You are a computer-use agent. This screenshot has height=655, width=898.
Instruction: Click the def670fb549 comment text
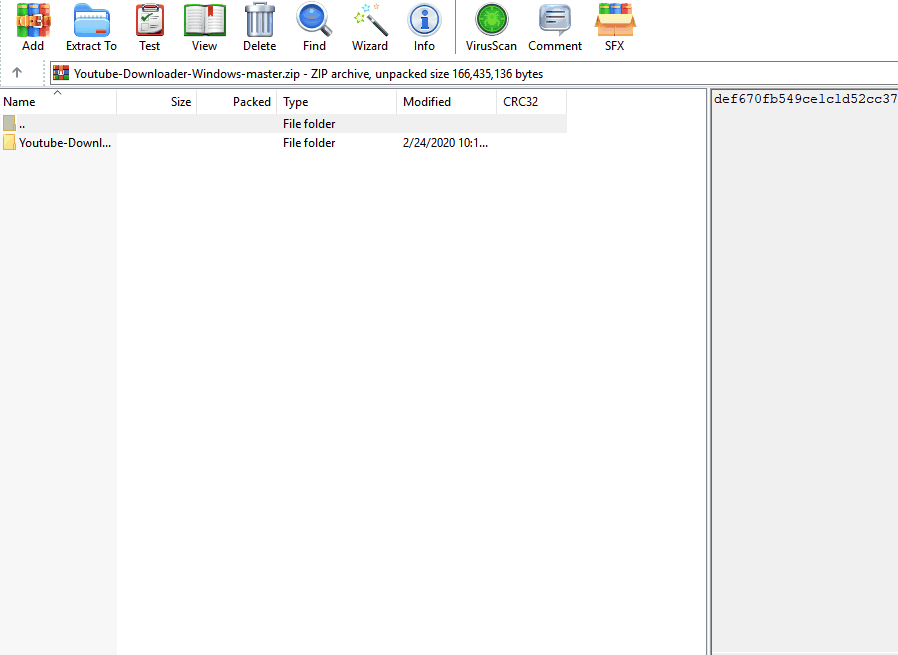coord(805,99)
